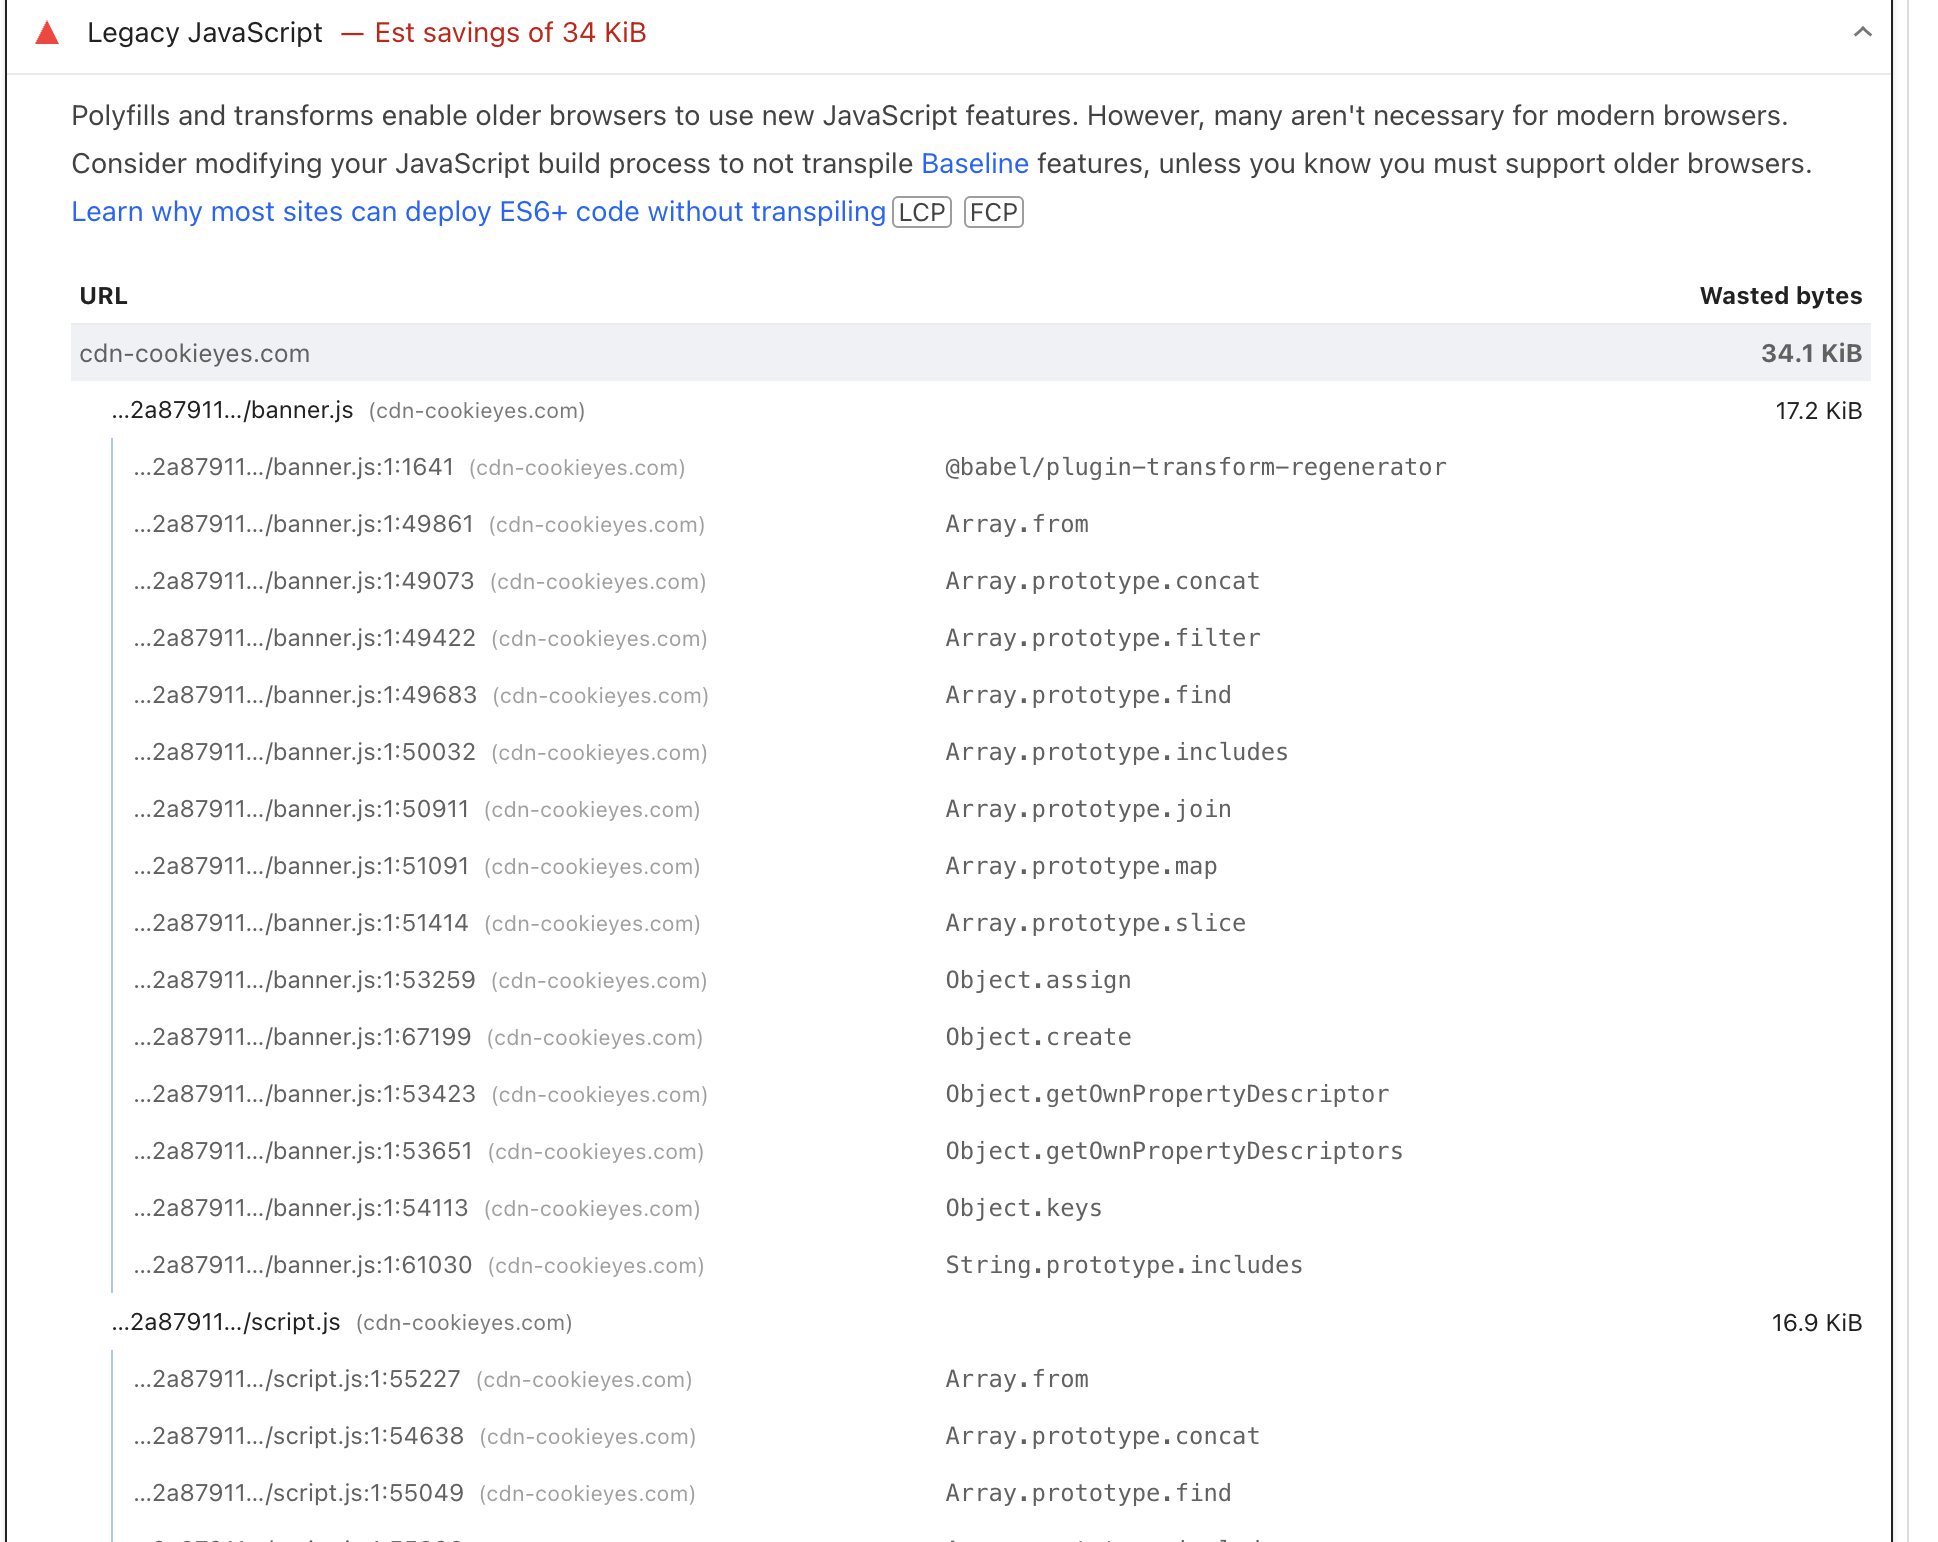
Task: Select the cdn-cookieyes.com group row
Action: click(x=194, y=353)
